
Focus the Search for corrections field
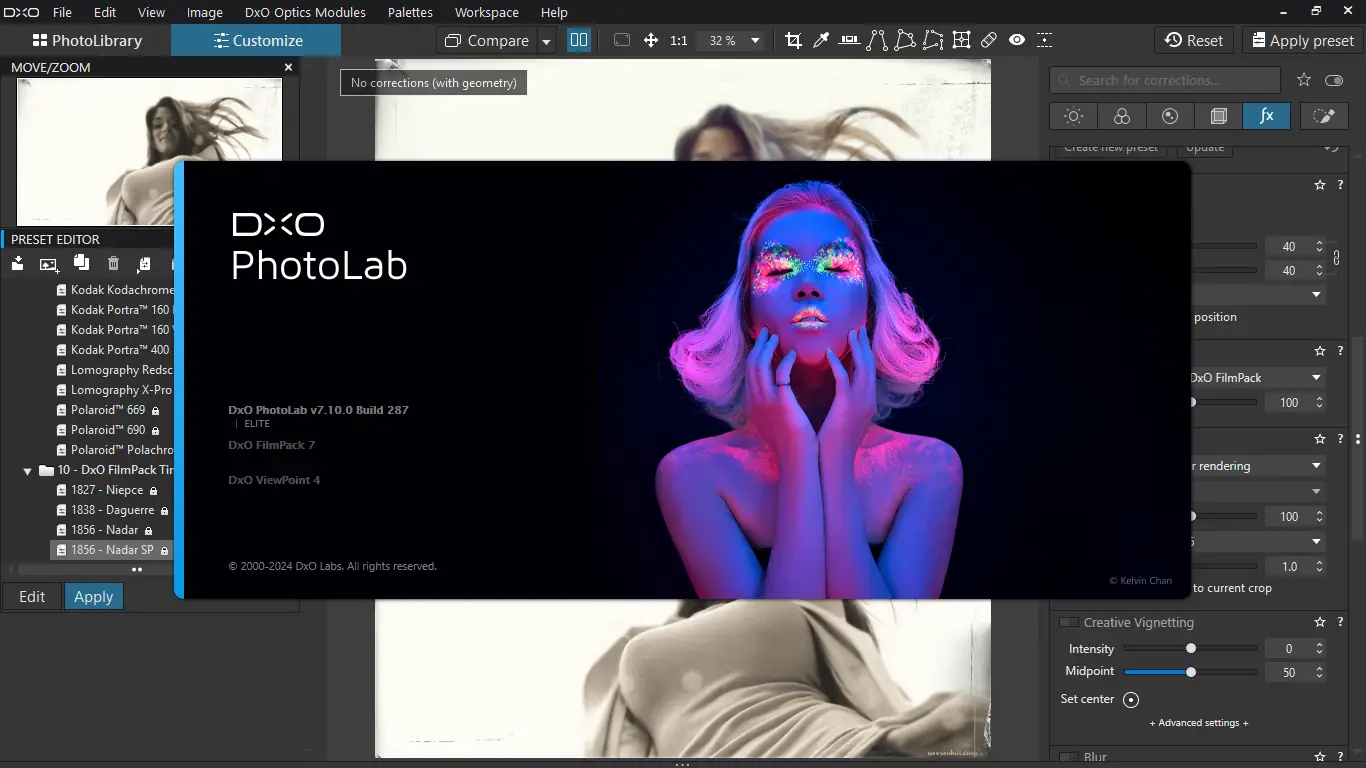pyautogui.click(x=1165, y=80)
